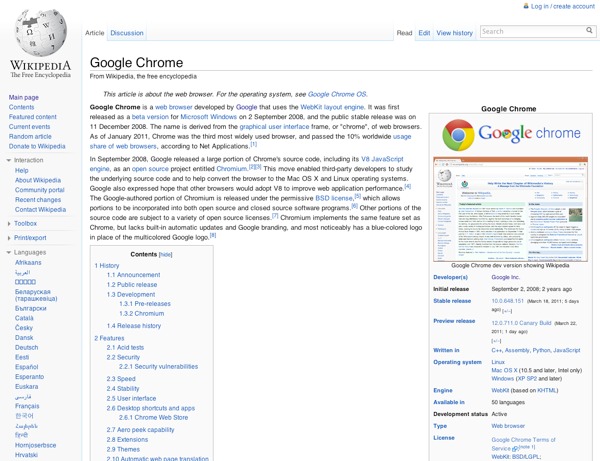The image size is (600, 461).
Task: Open 12.0.711.0 Canary Build link
Action: coord(521,323)
